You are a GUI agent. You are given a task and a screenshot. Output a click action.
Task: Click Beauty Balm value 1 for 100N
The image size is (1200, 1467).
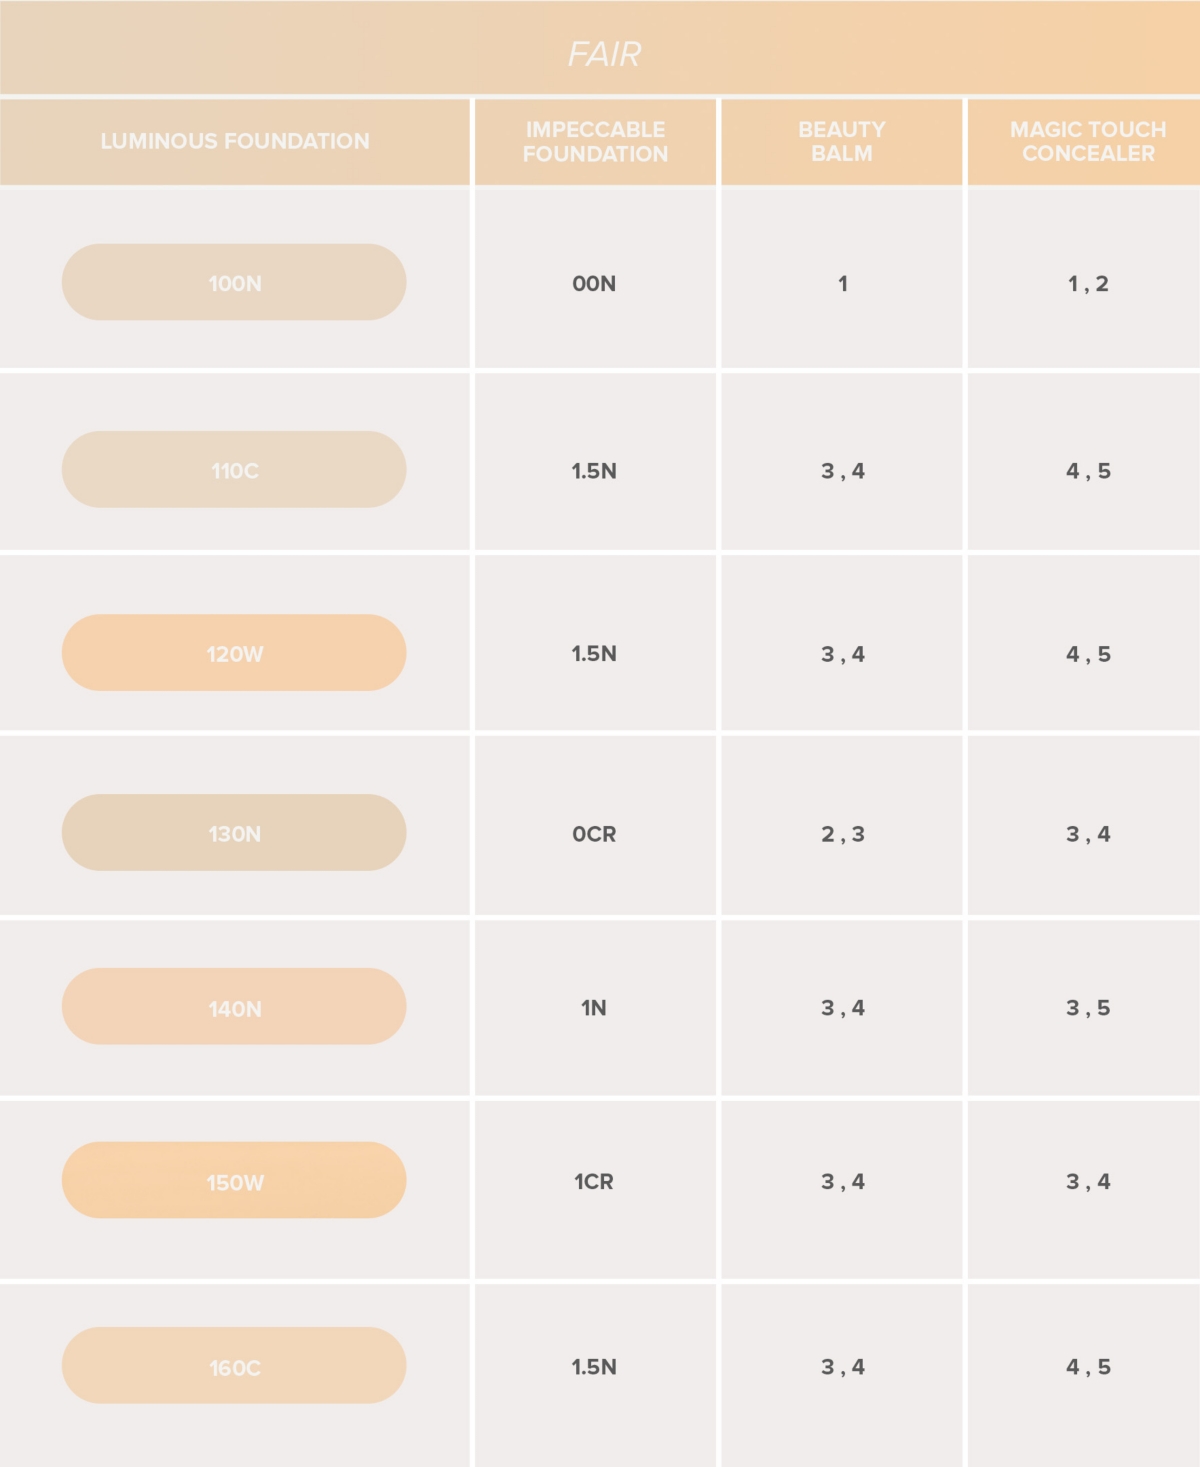coord(843,283)
